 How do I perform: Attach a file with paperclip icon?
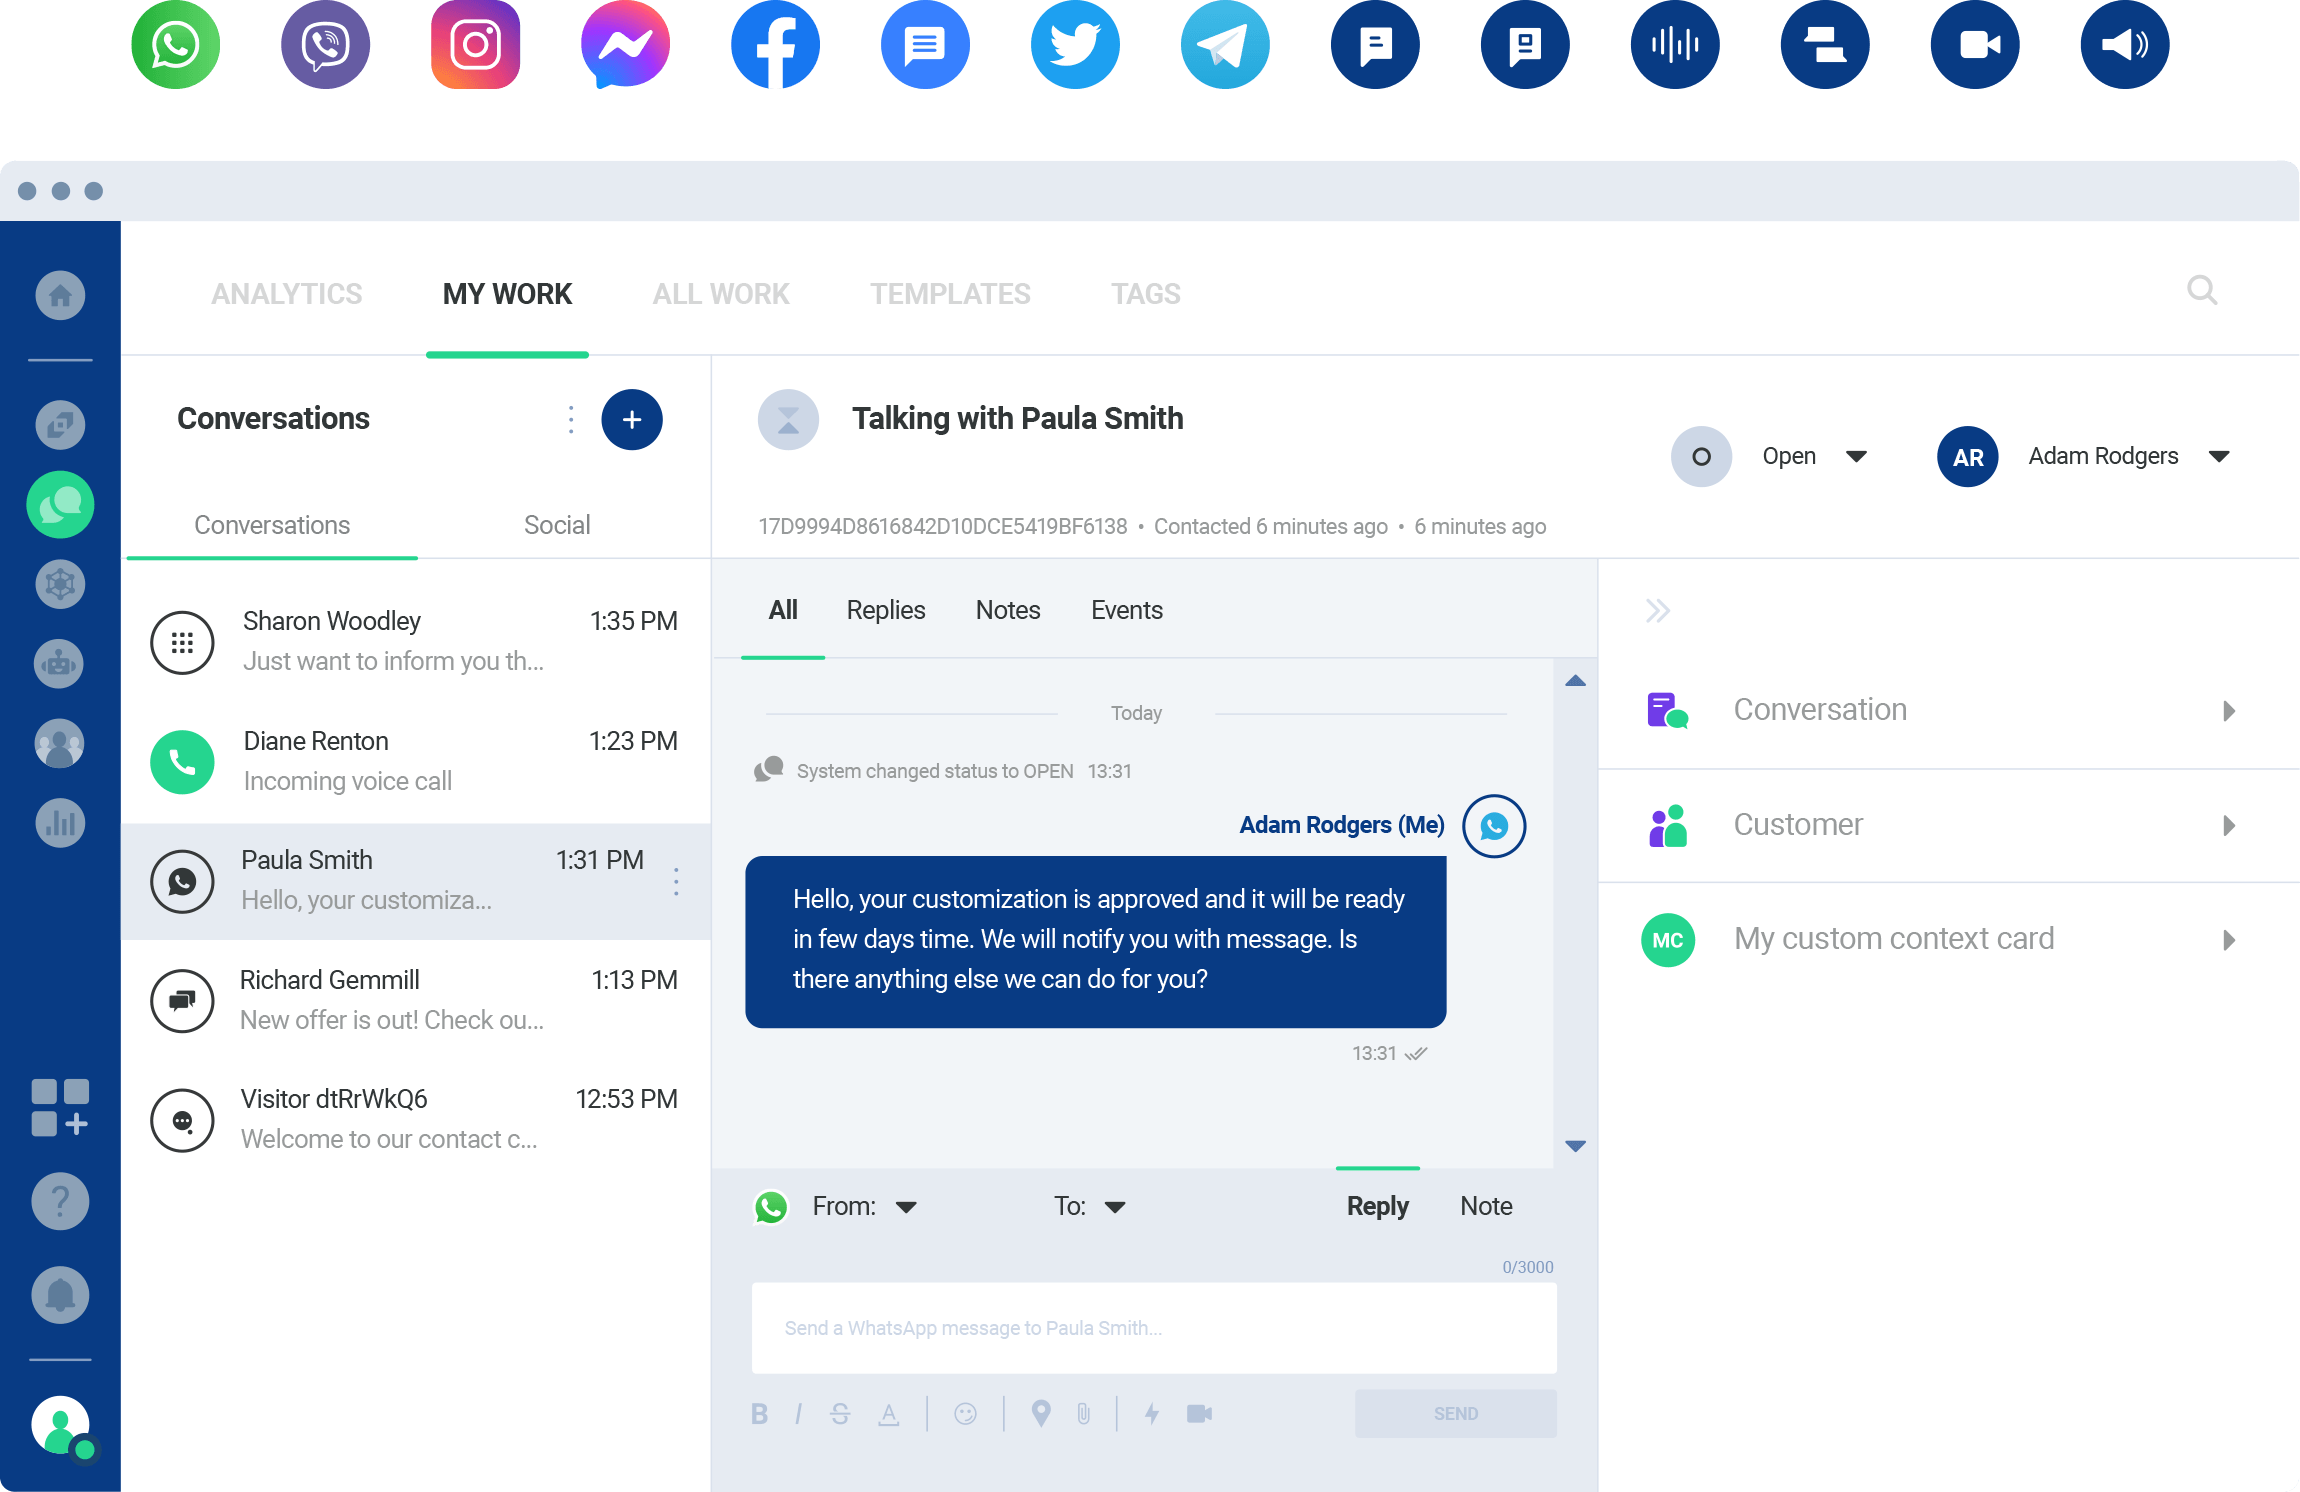[x=1084, y=1414]
